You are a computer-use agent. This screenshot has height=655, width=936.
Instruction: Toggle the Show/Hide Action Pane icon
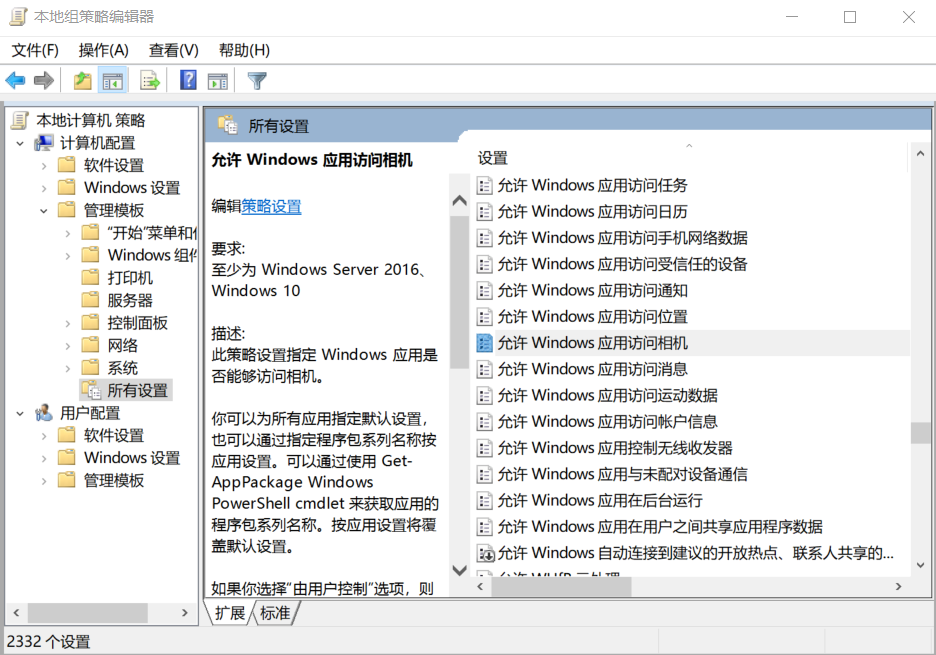218,80
